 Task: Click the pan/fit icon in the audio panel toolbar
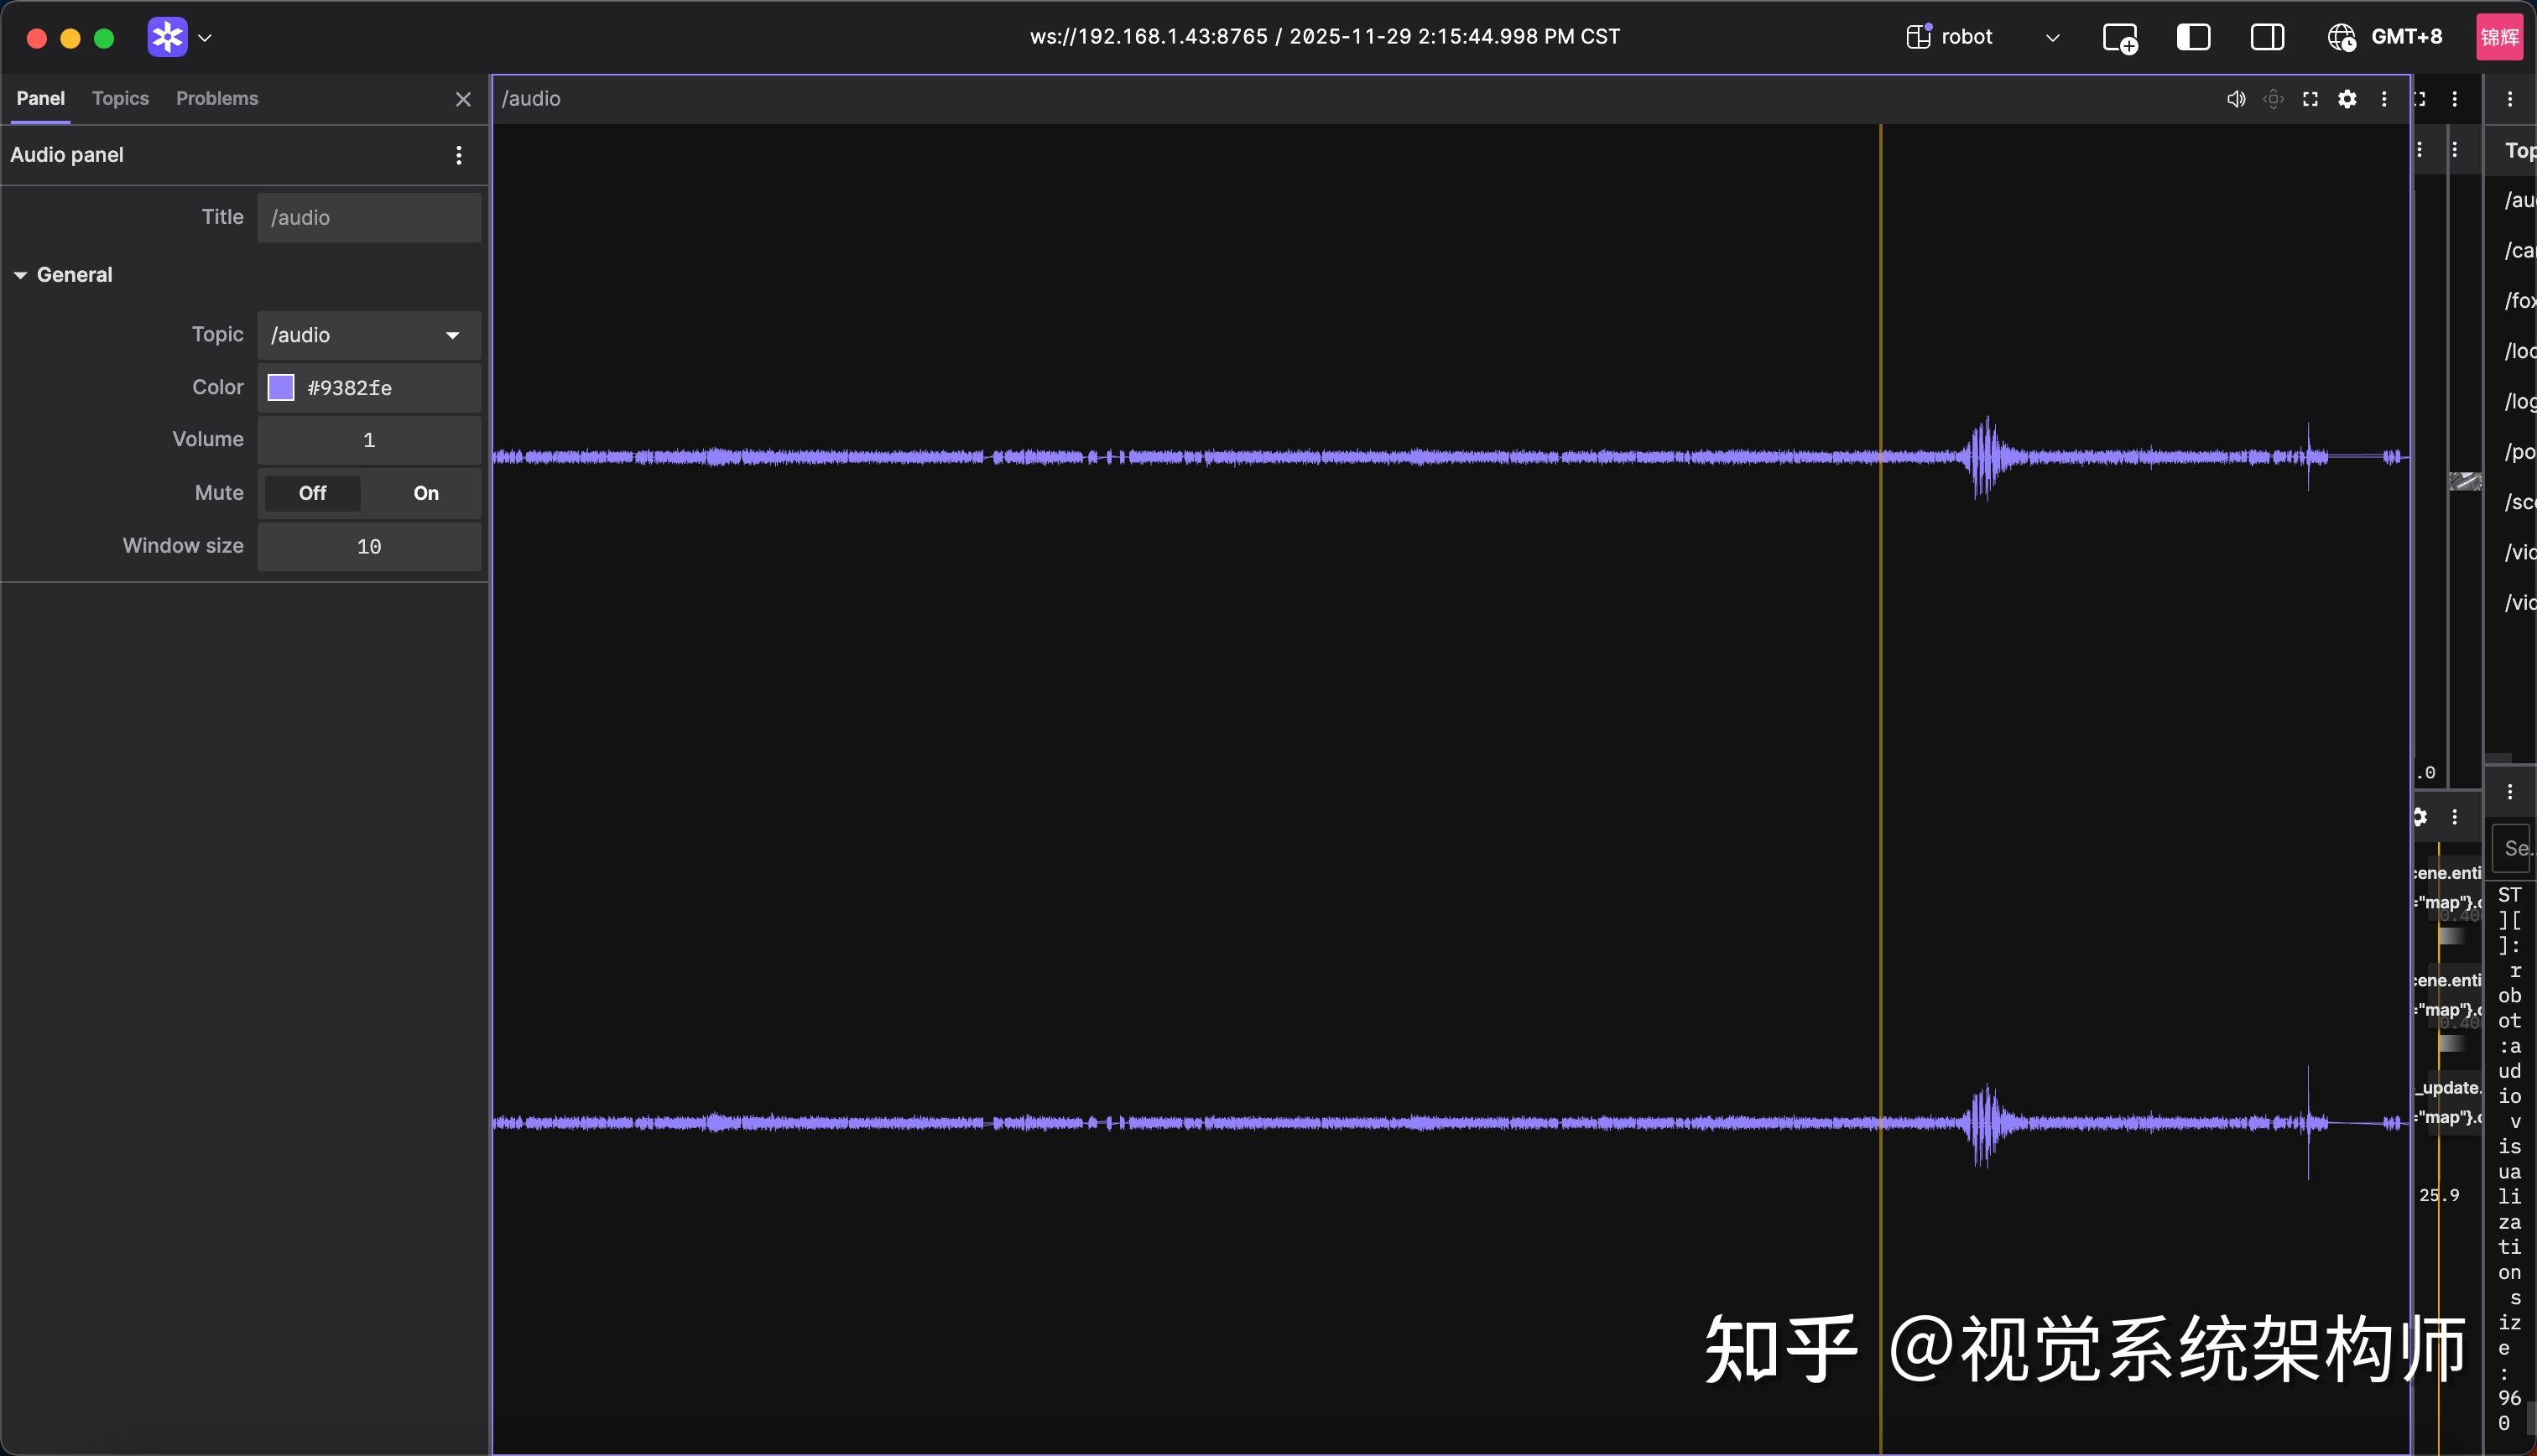click(x=2273, y=98)
